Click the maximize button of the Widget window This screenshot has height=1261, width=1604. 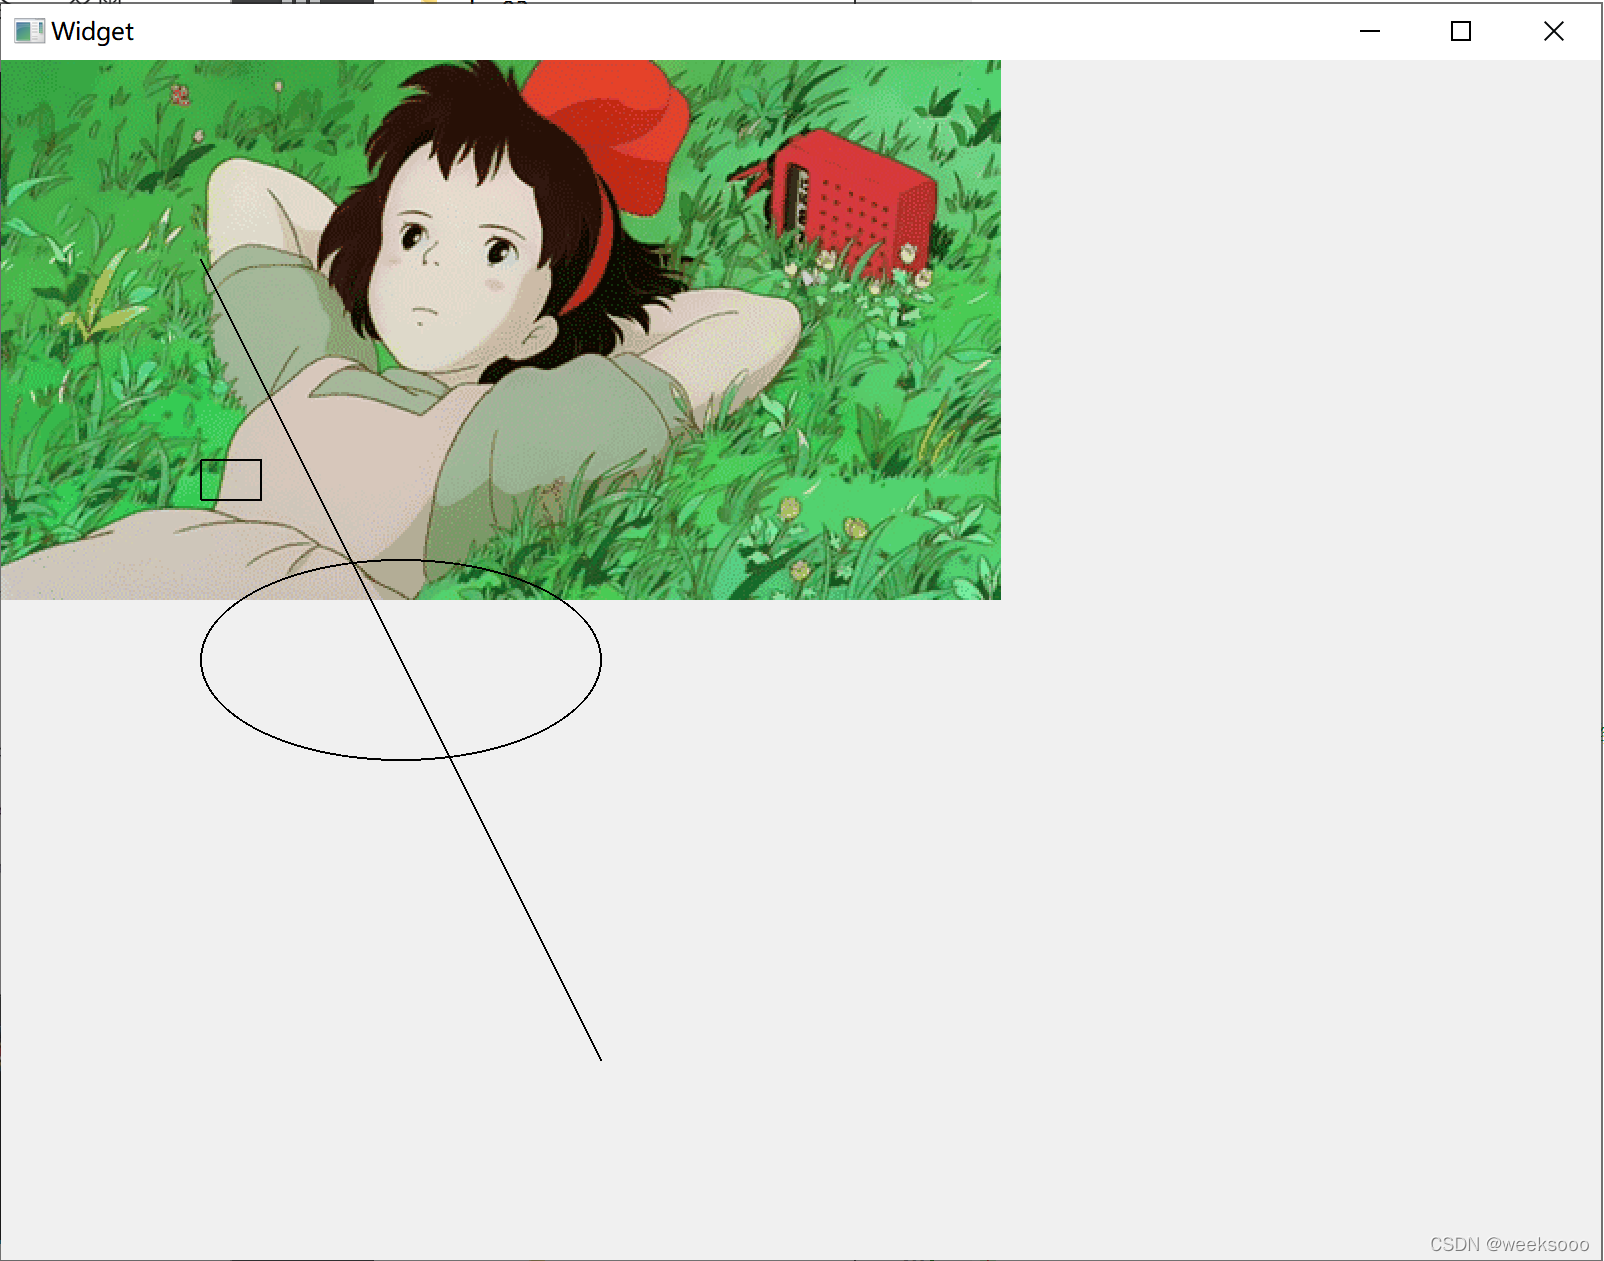(x=1460, y=31)
